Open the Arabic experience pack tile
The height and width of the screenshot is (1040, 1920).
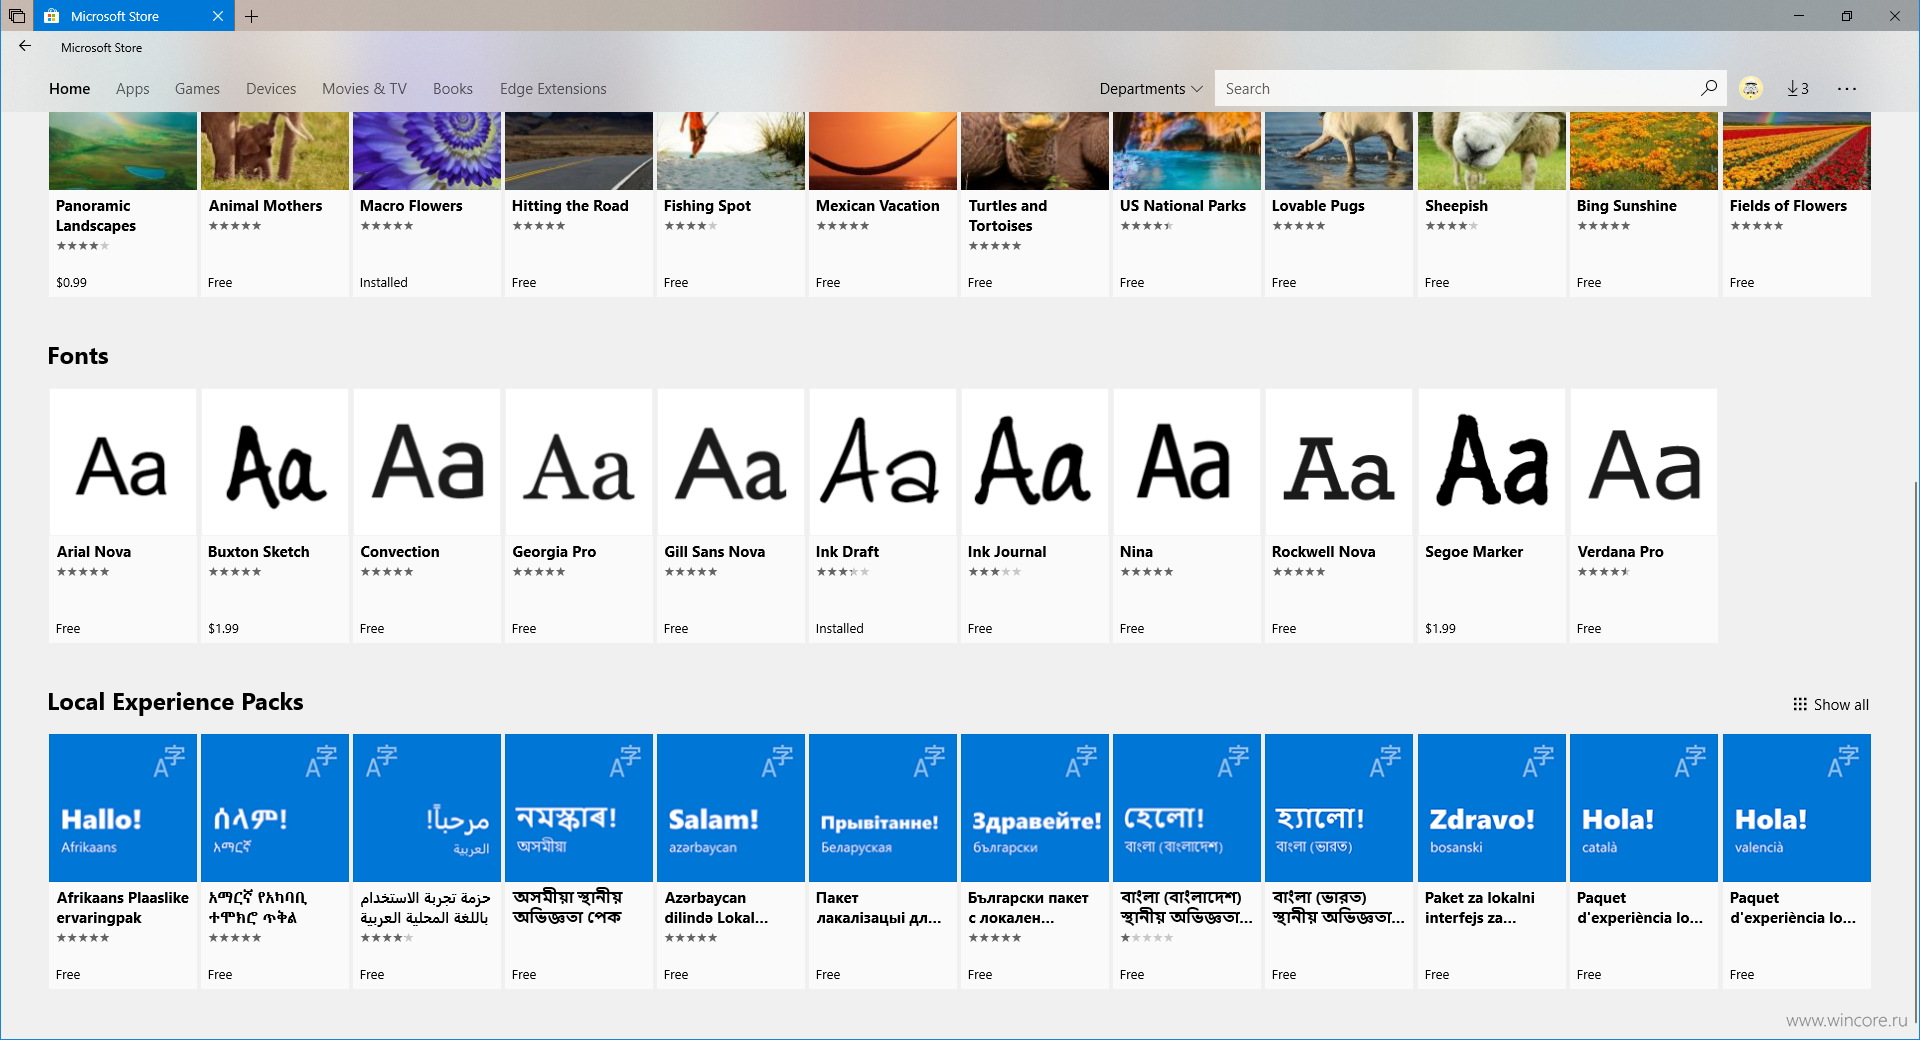[x=427, y=861]
